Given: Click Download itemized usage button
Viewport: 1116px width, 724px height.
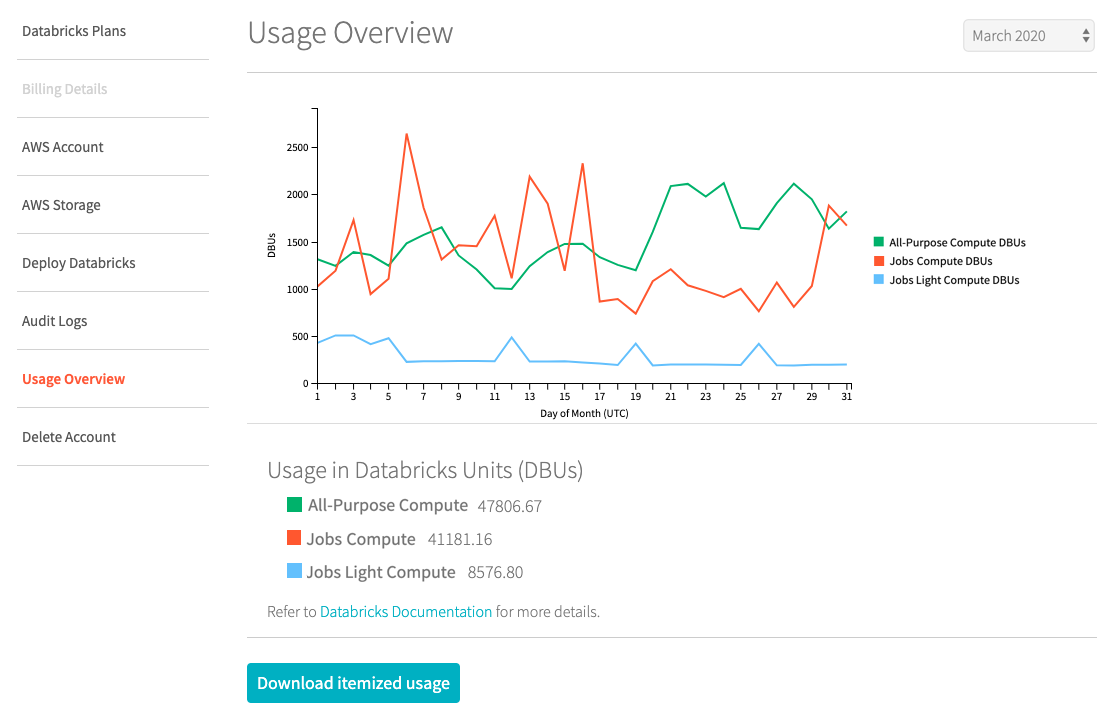Looking at the screenshot, I should tap(353, 683).
